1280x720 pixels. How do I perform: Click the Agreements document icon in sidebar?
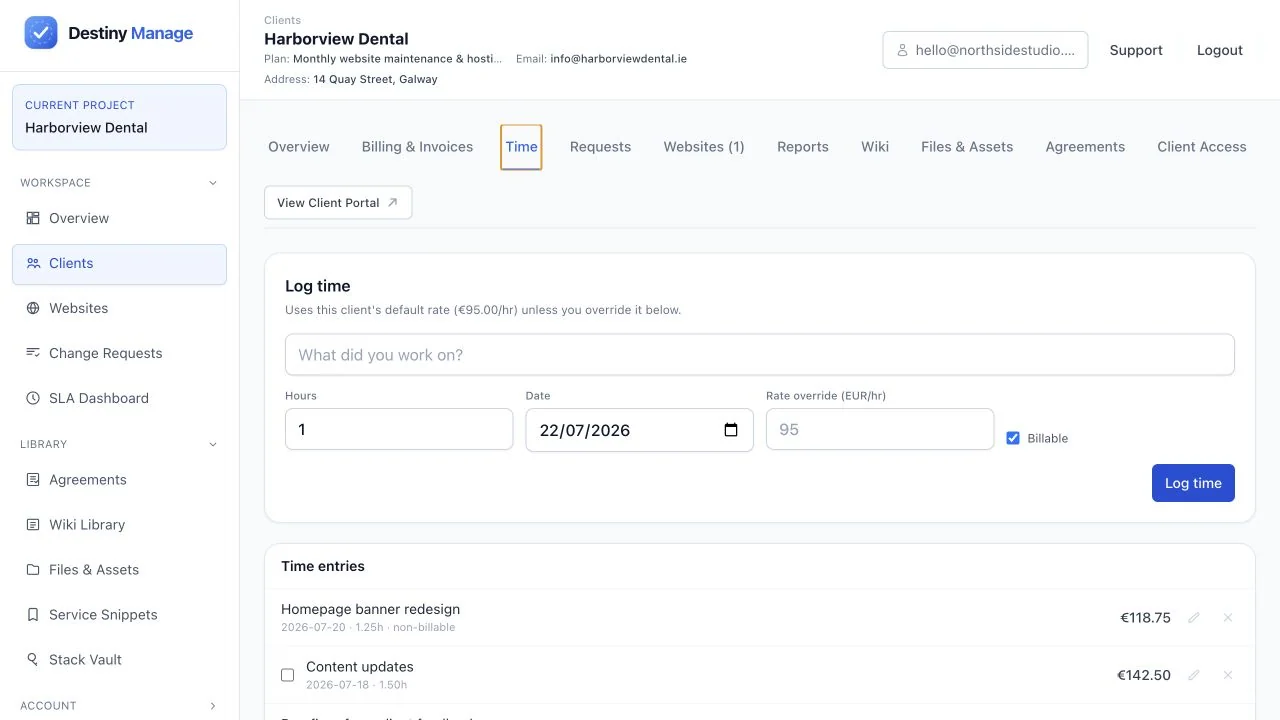point(33,480)
